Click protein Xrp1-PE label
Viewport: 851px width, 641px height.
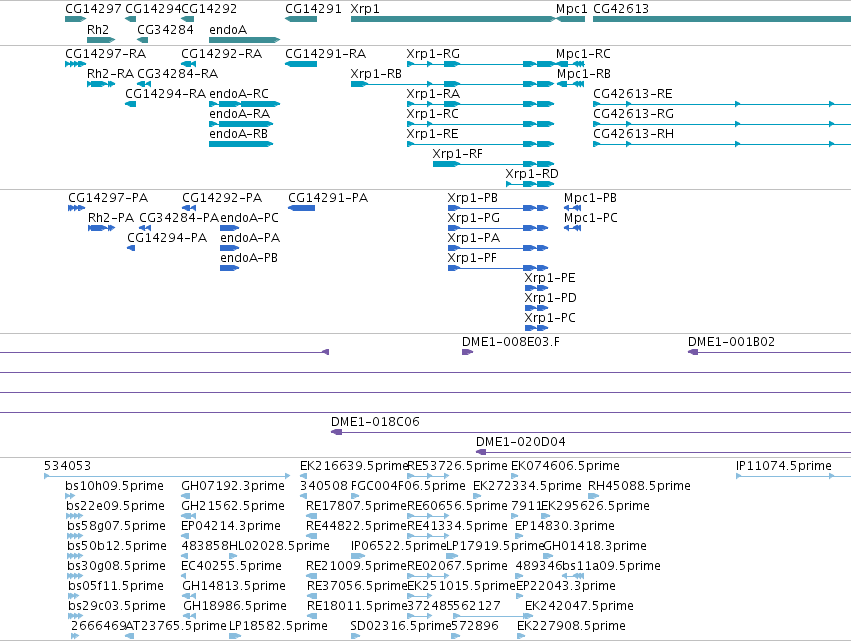550,277
